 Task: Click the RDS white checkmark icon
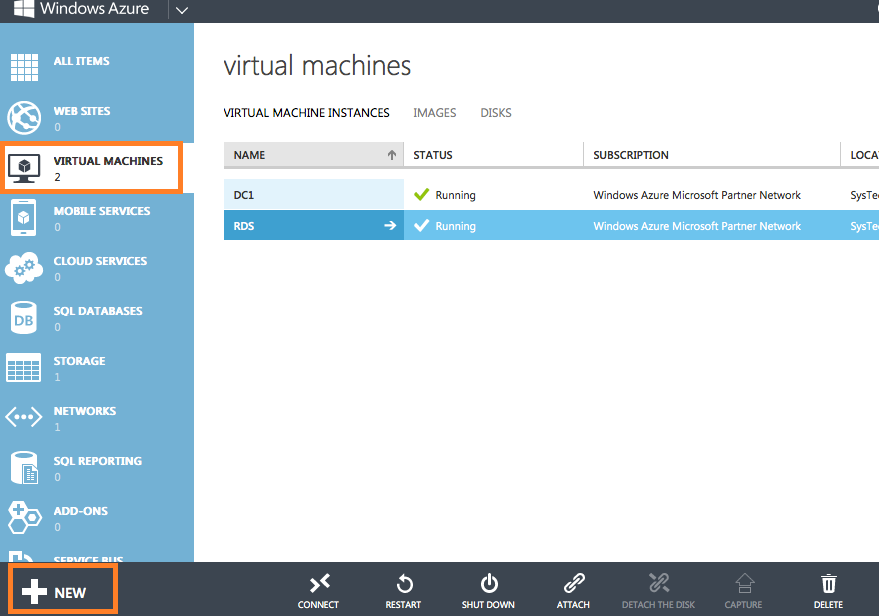[421, 225]
